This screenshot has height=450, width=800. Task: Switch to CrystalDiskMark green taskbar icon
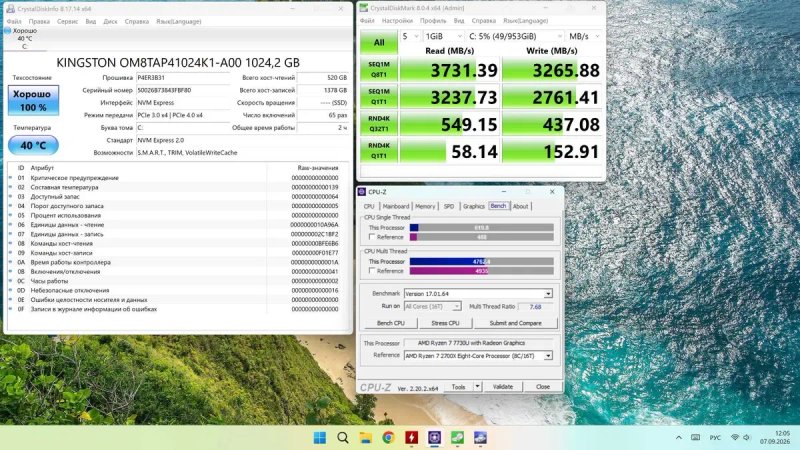point(457,437)
